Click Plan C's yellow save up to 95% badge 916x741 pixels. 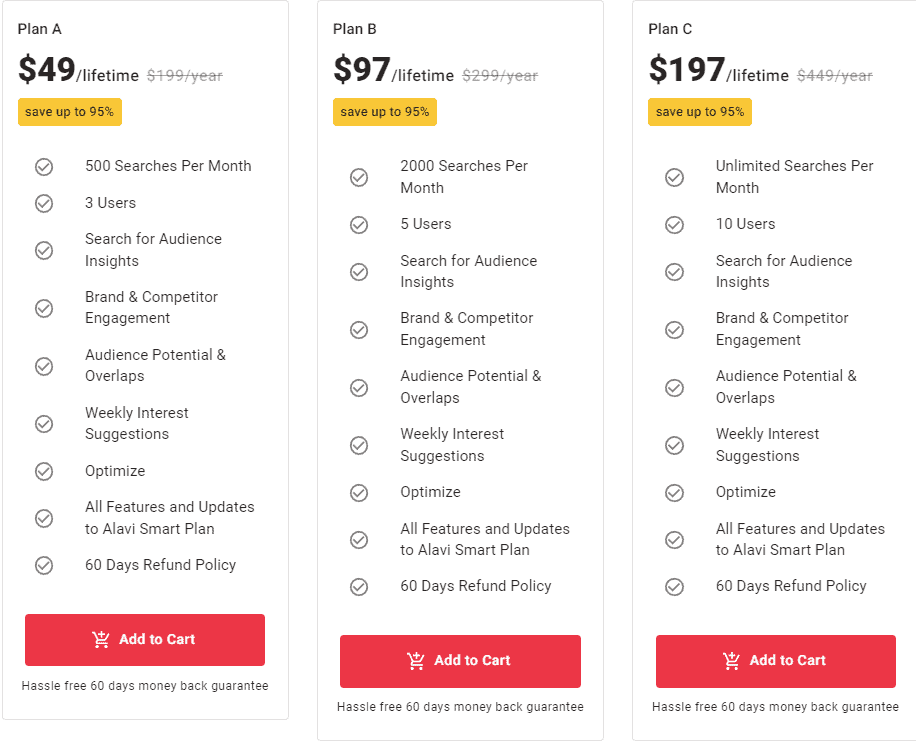(x=700, y=112)
